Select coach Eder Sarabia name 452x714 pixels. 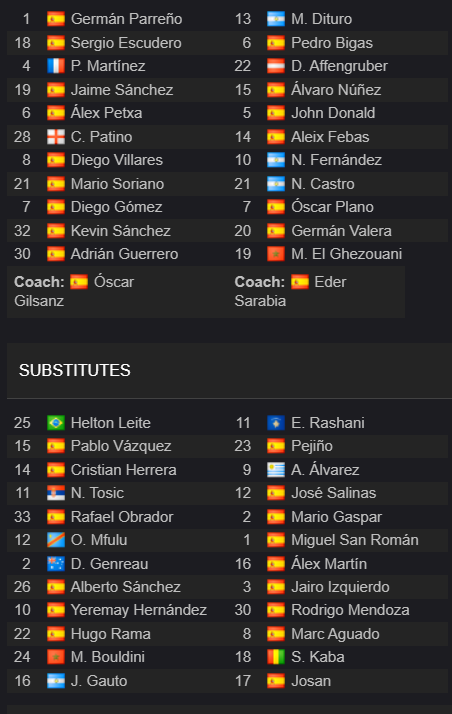point(290,291)
